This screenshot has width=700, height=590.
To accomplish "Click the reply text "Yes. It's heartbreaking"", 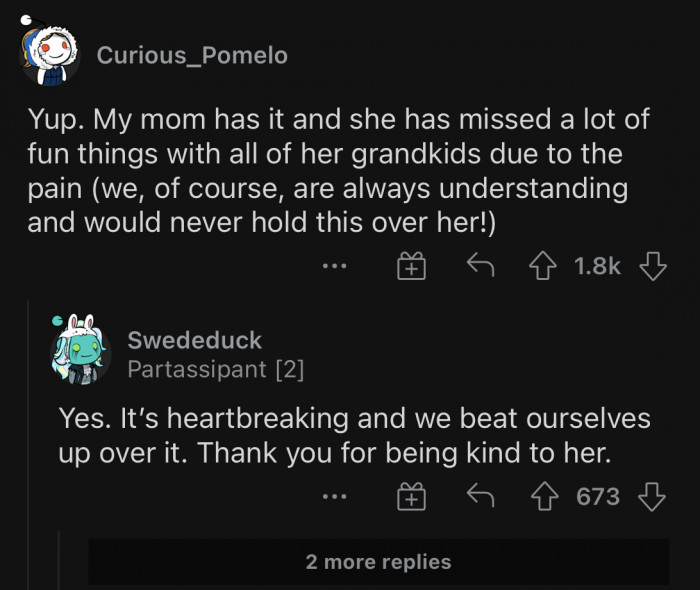I will click(354, 435).
